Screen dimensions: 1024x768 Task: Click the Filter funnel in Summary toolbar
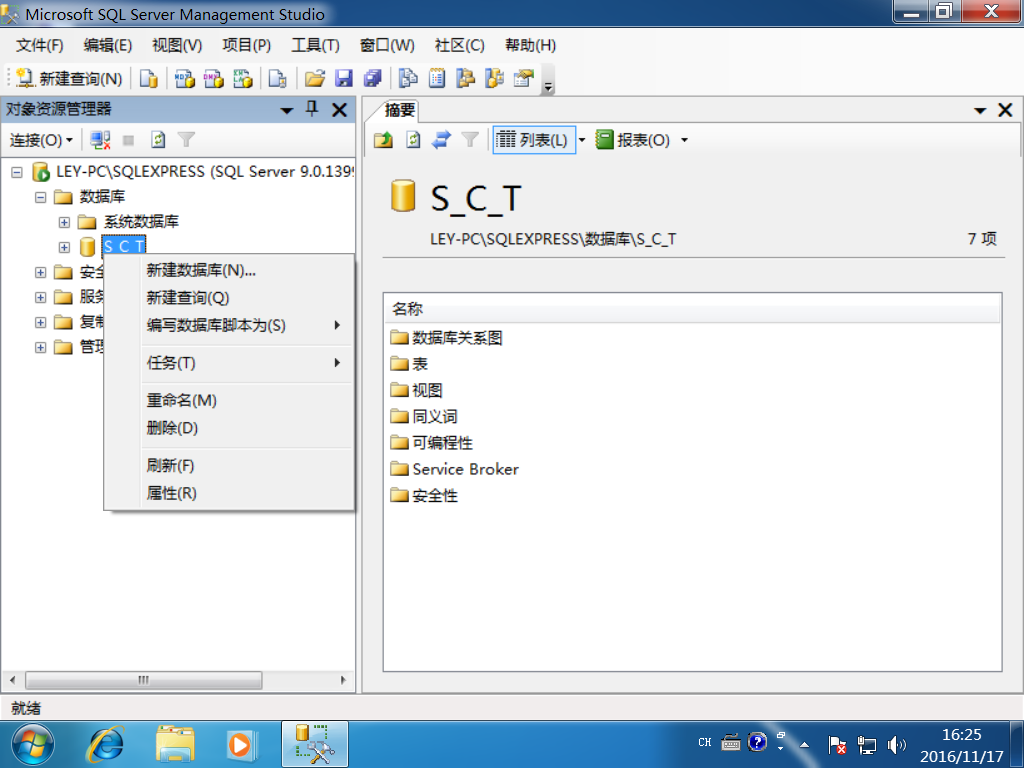[x=470, y=140]
